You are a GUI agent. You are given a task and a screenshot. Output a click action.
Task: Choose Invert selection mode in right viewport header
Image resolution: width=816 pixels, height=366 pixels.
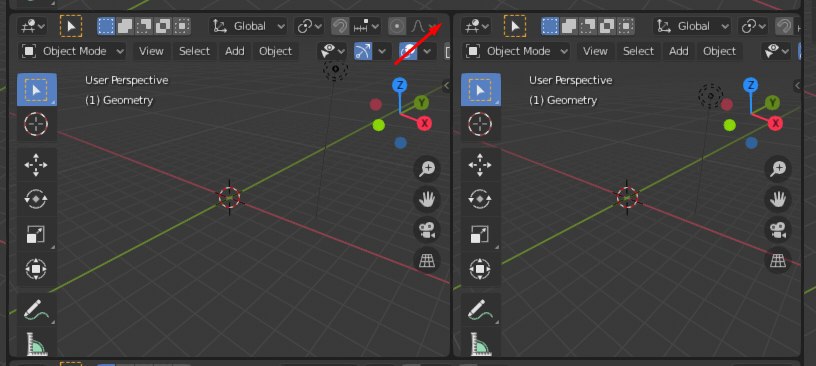click(607, 26)
